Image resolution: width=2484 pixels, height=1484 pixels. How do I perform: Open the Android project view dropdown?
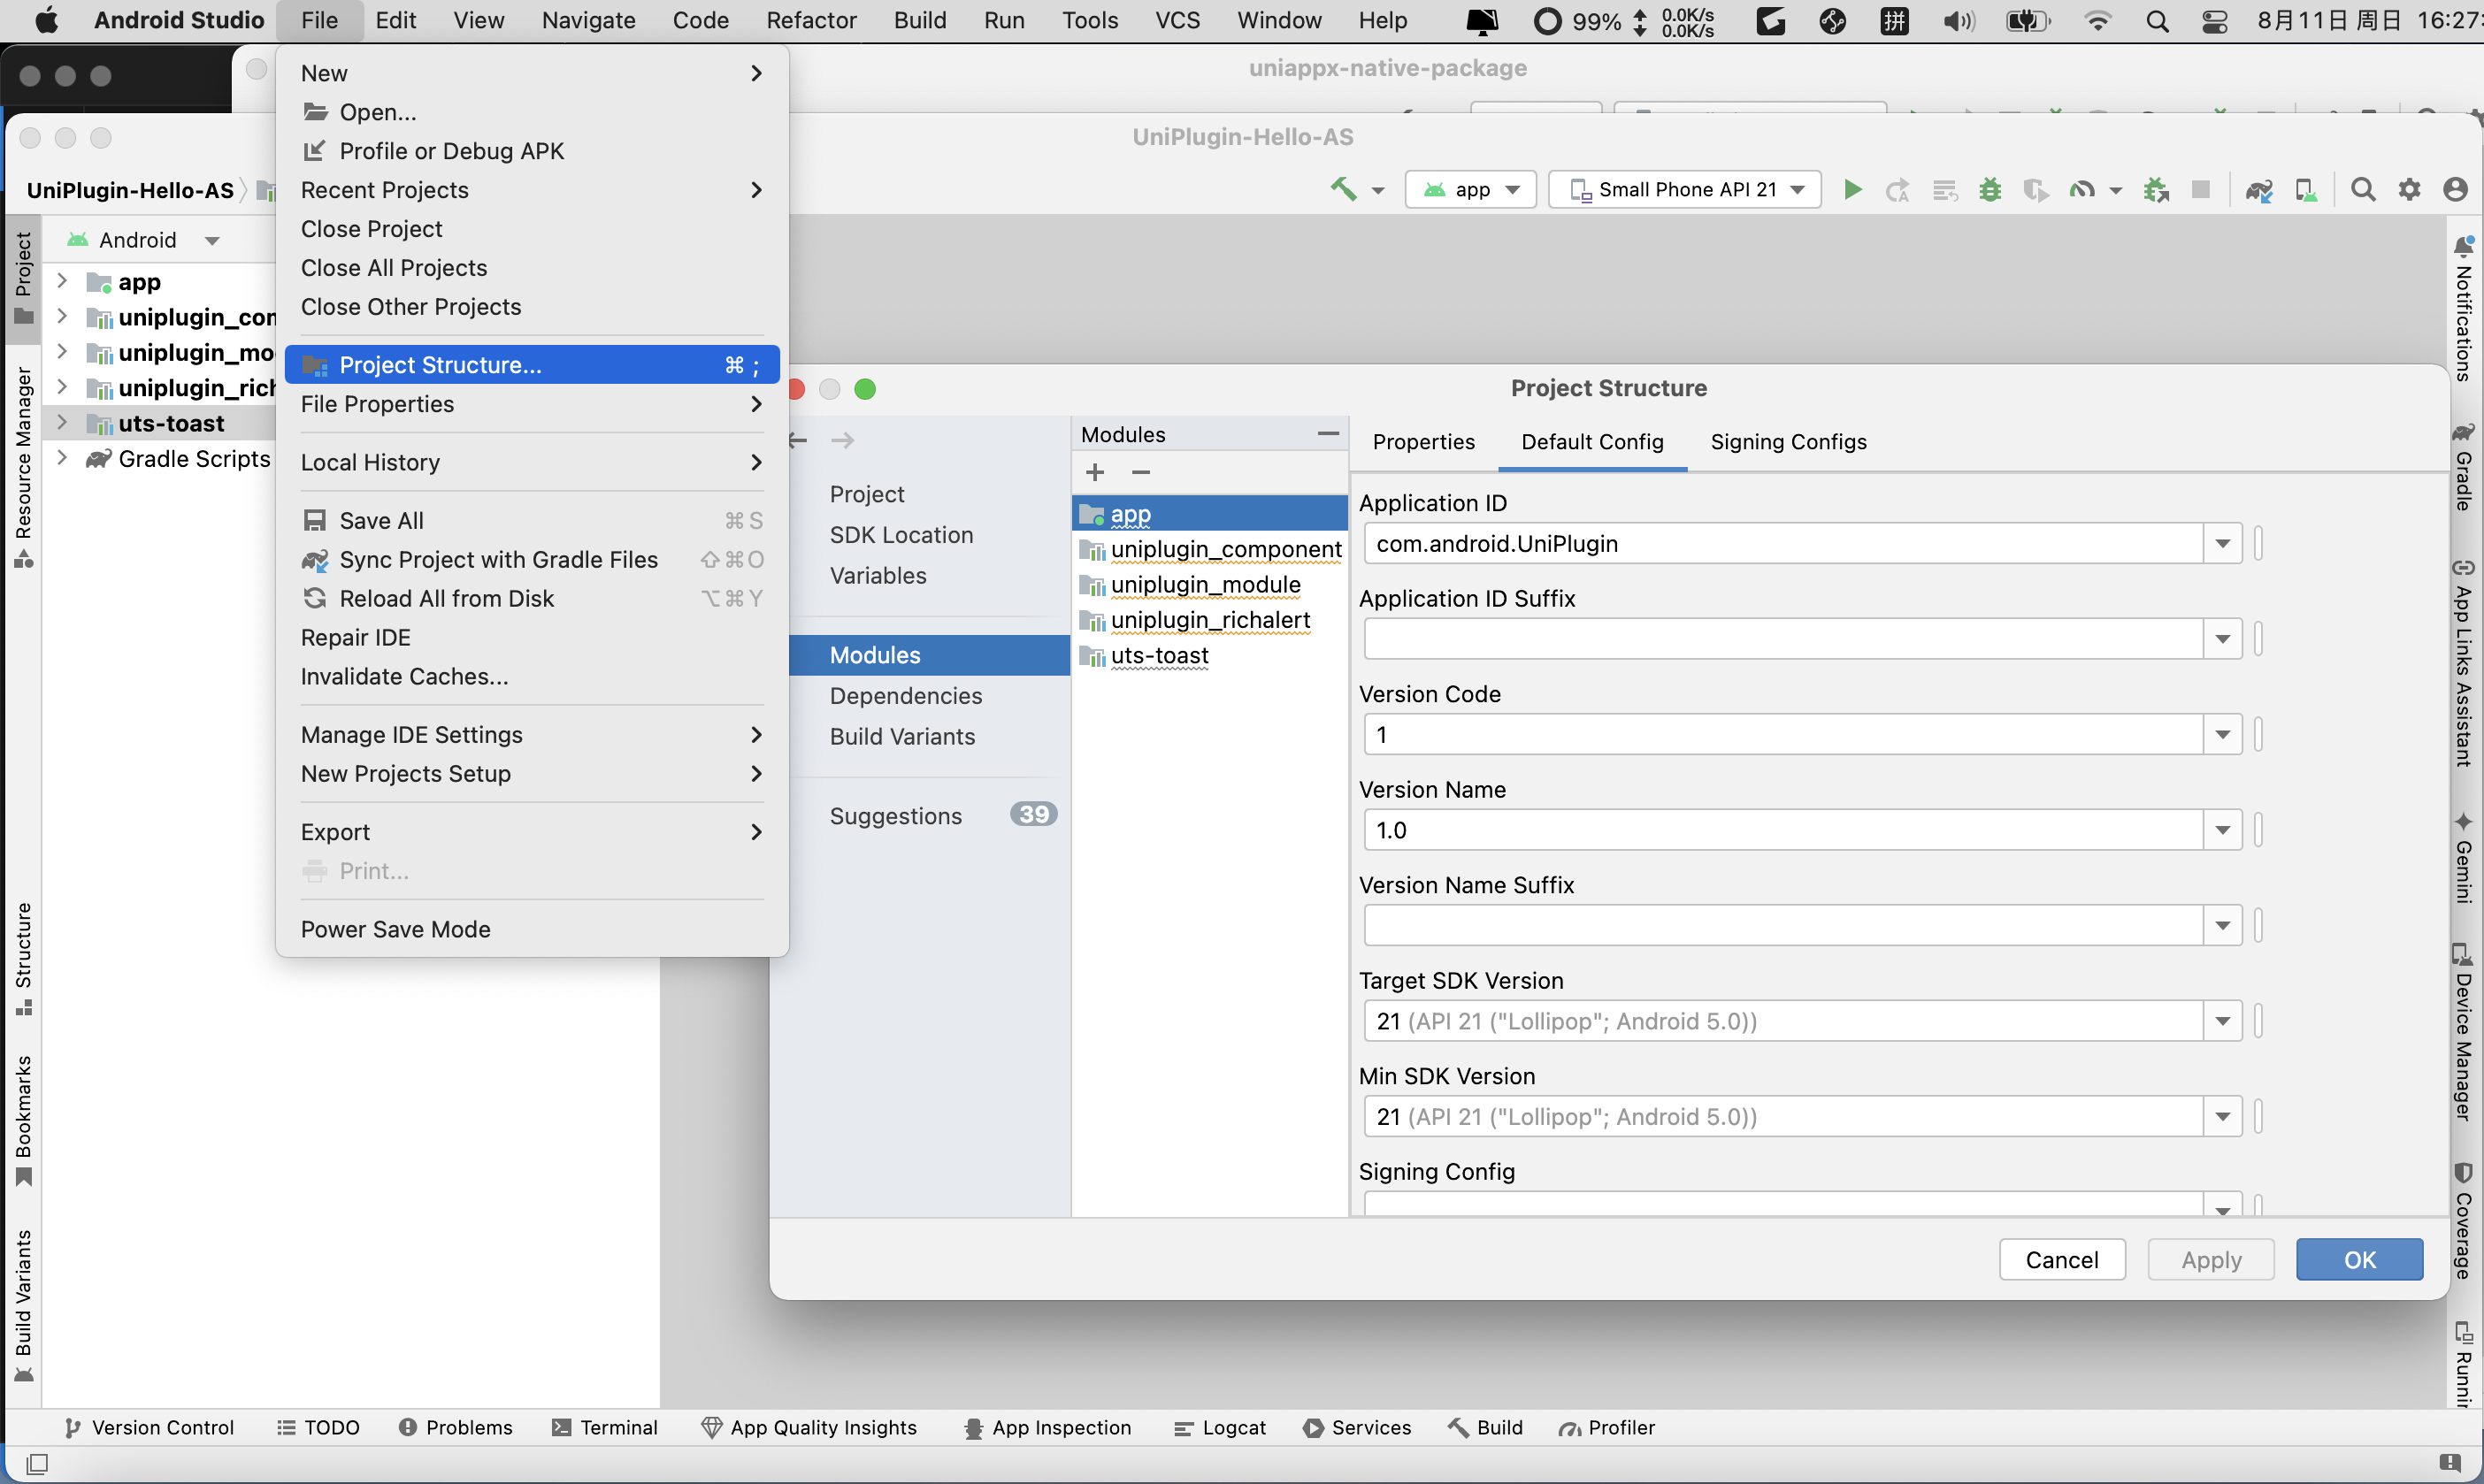(143, 240)
